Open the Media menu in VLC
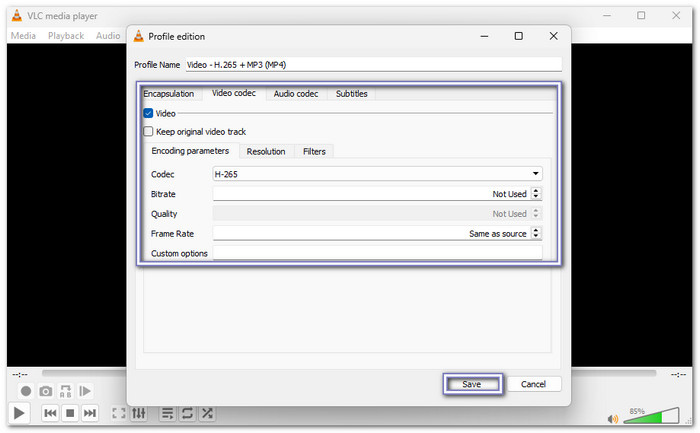The height and width of the screenshot is (433, 700). point(23,36)
